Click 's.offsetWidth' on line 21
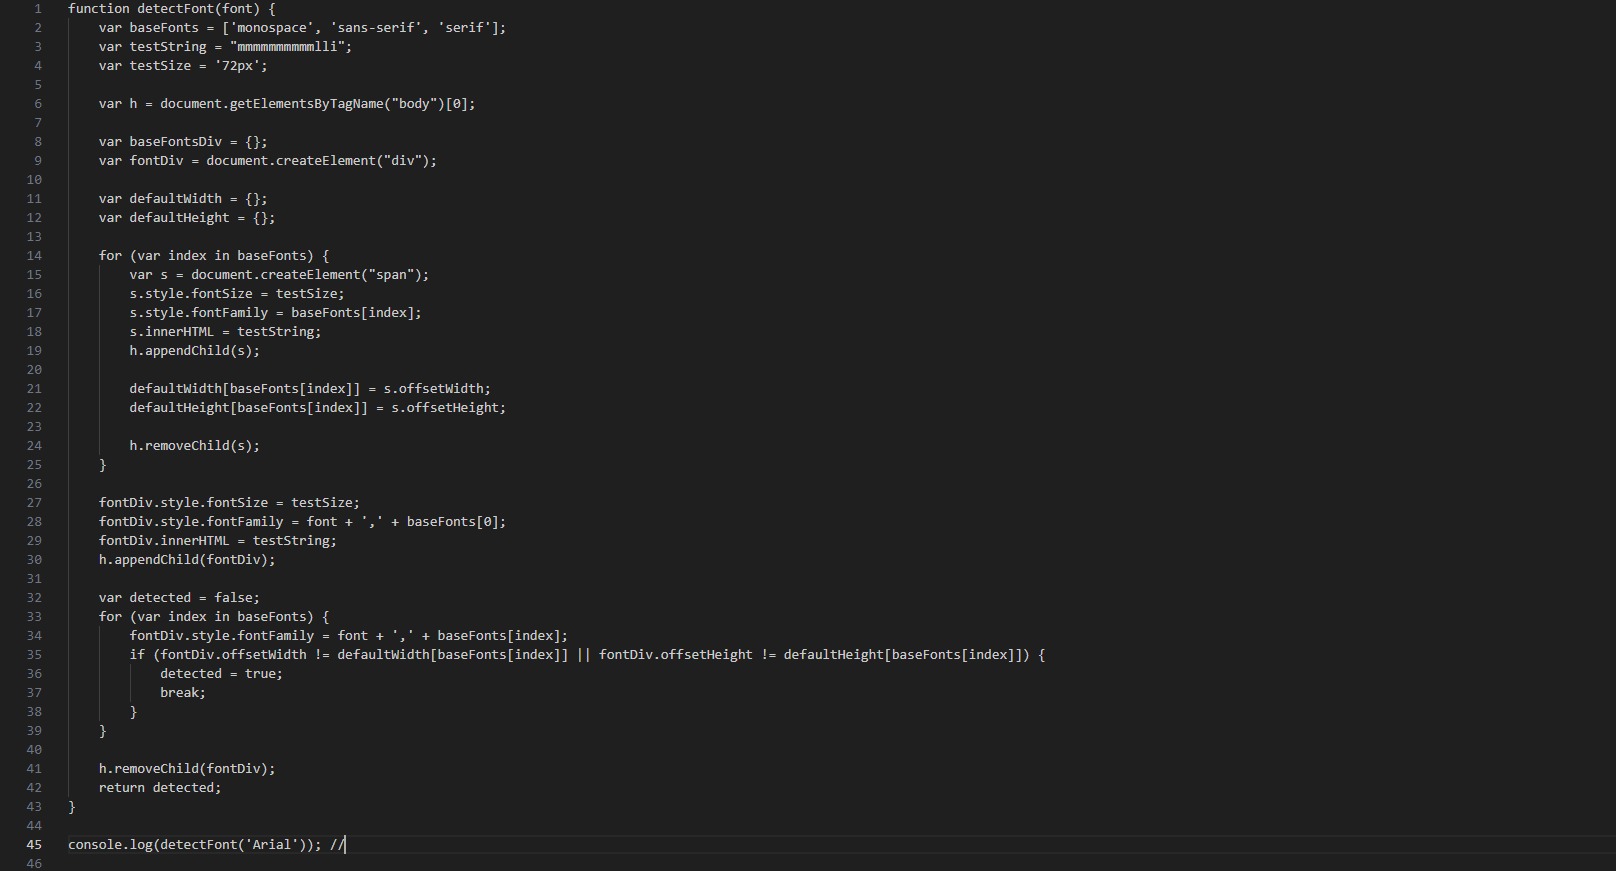1616x871 pixels. pyautogui.click(x=433, y=388)
